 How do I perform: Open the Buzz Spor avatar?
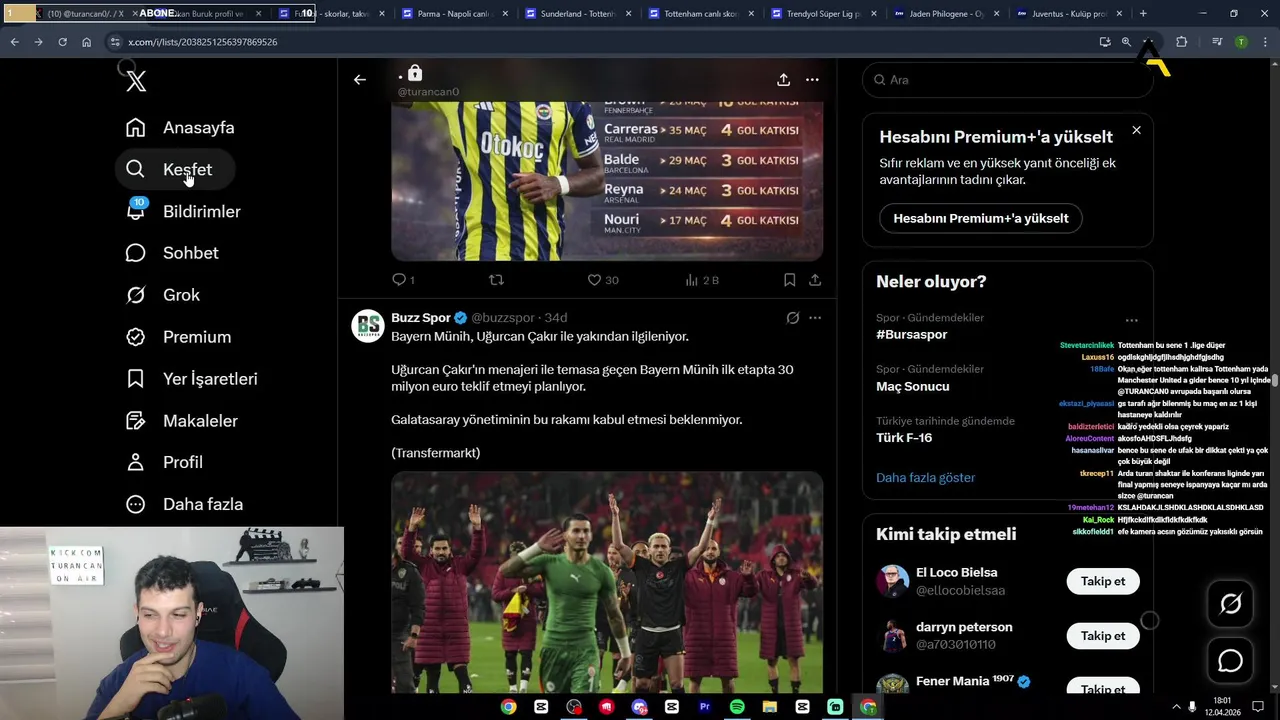(368, 326)
